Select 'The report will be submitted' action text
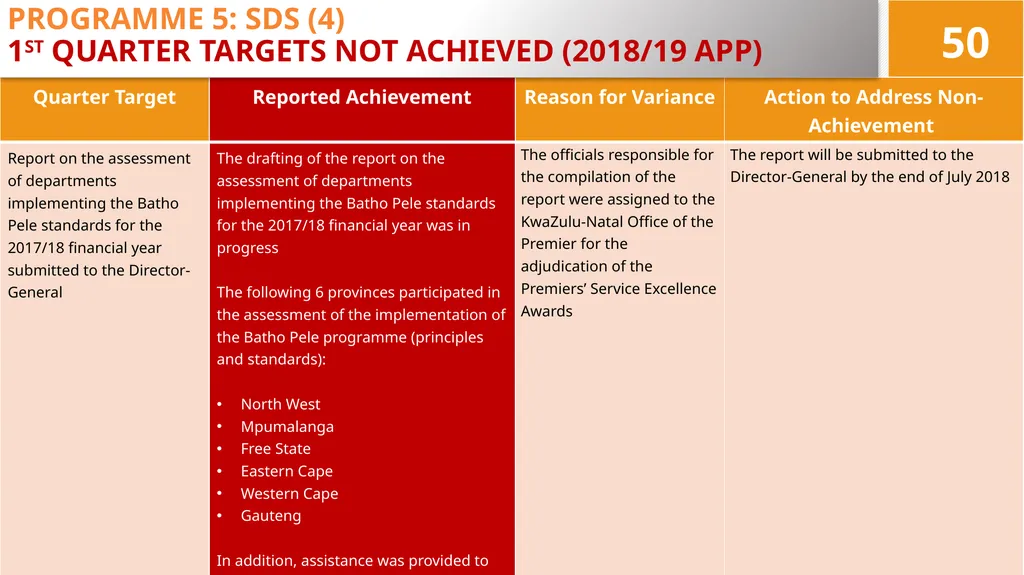 tap(870, 166)
